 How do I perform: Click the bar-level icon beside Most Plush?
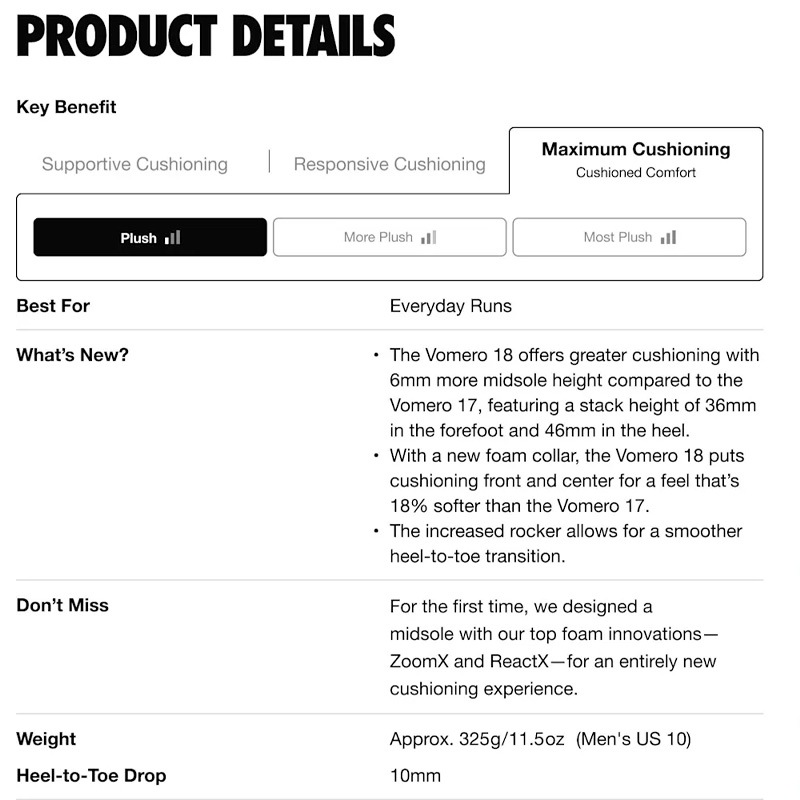coord(669,237)
